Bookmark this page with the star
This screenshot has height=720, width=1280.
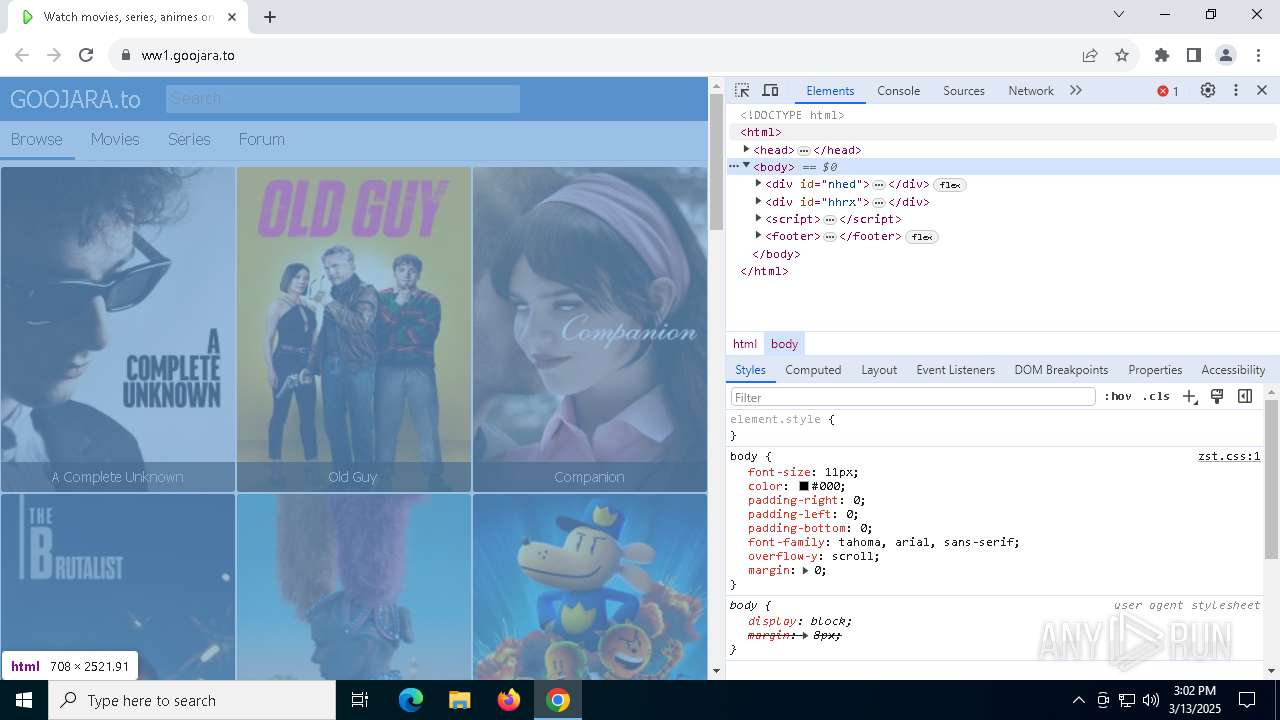1122,55
